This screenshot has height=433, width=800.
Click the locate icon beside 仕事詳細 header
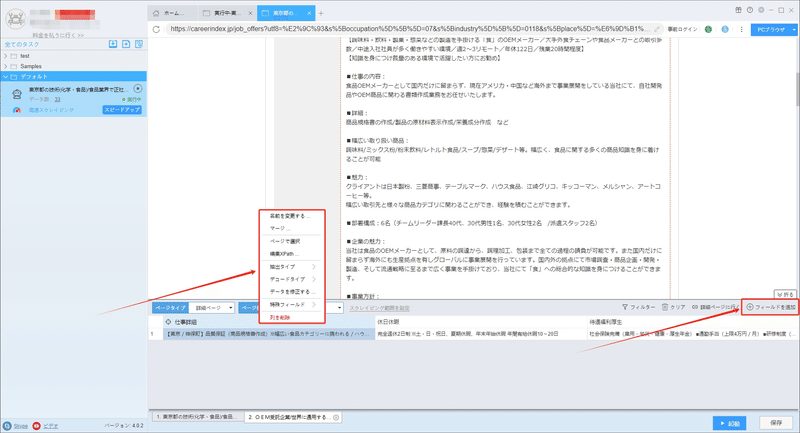pyautogui.click(x=168, y=322)
